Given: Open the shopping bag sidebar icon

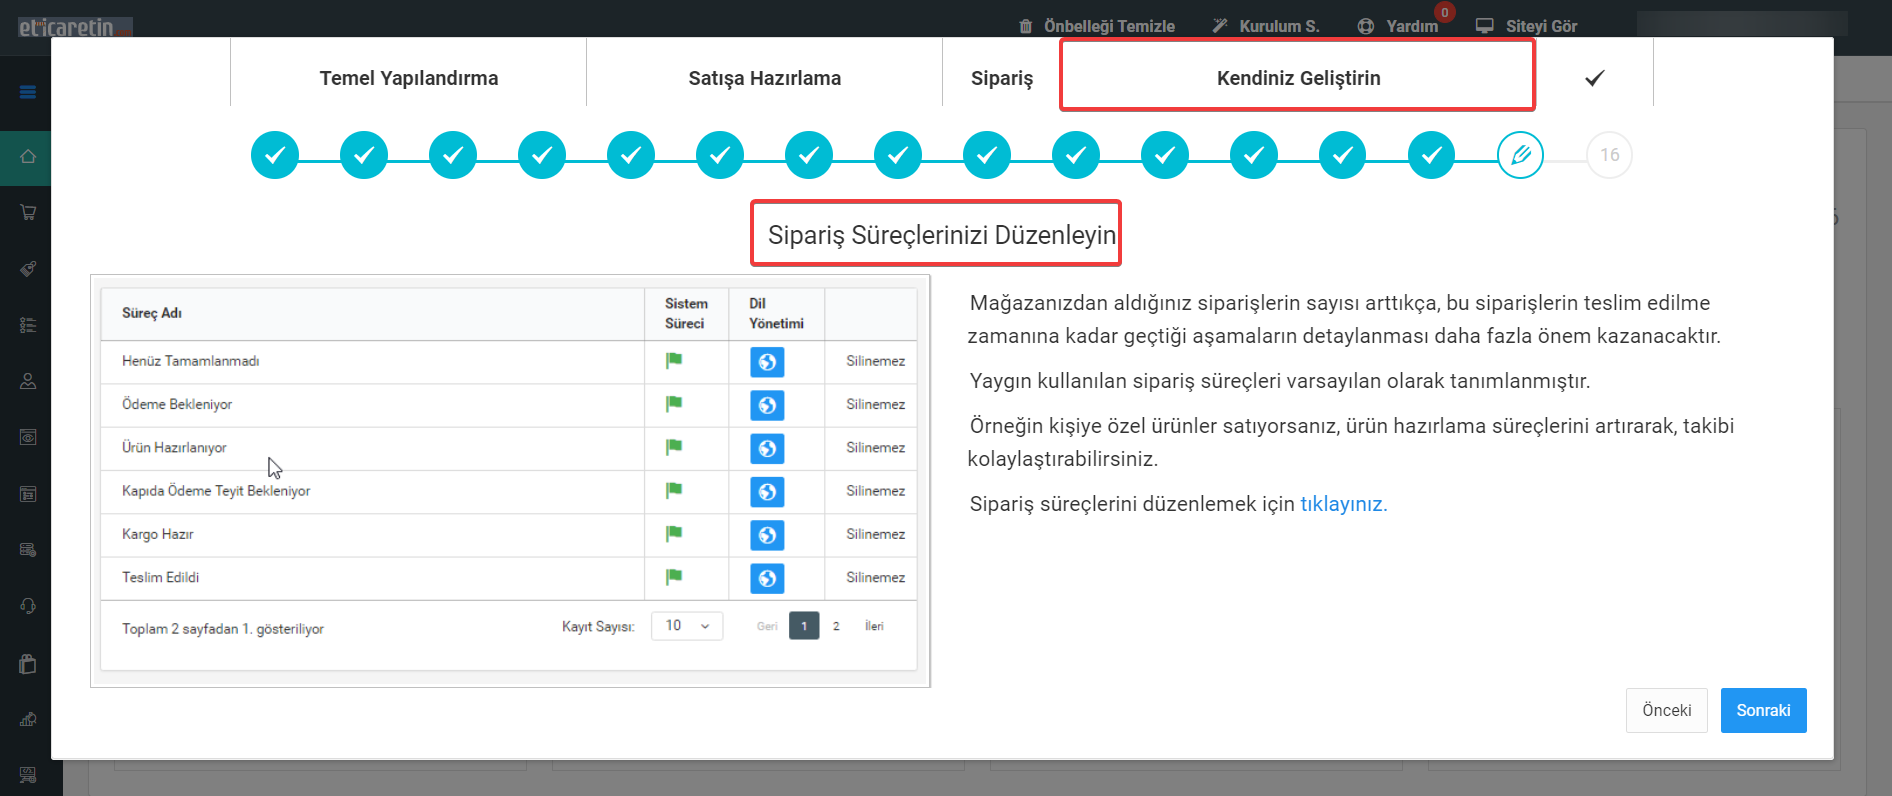Looking at the screenshot, I should tap(28, 663).
